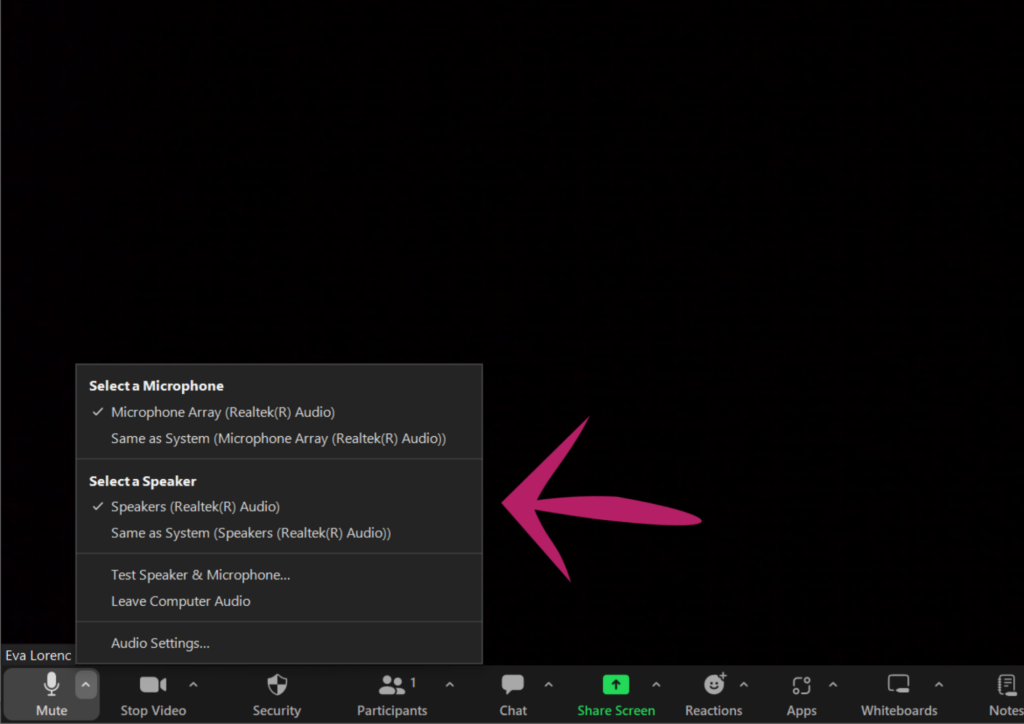The image size is (1024, 724).
Task: Open Whiteboards from the toolbar
Action: pos(899,695)
